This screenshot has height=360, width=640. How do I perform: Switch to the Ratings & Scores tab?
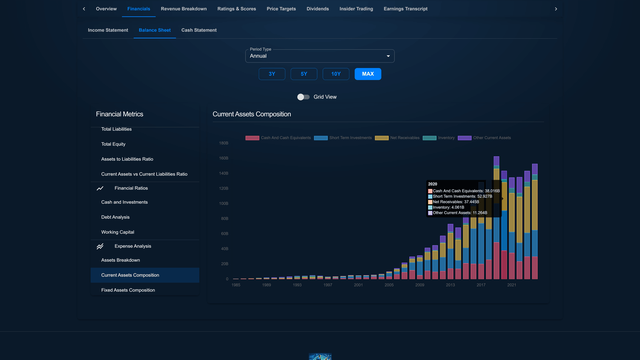pyautogui.click(x=237, y=9)
